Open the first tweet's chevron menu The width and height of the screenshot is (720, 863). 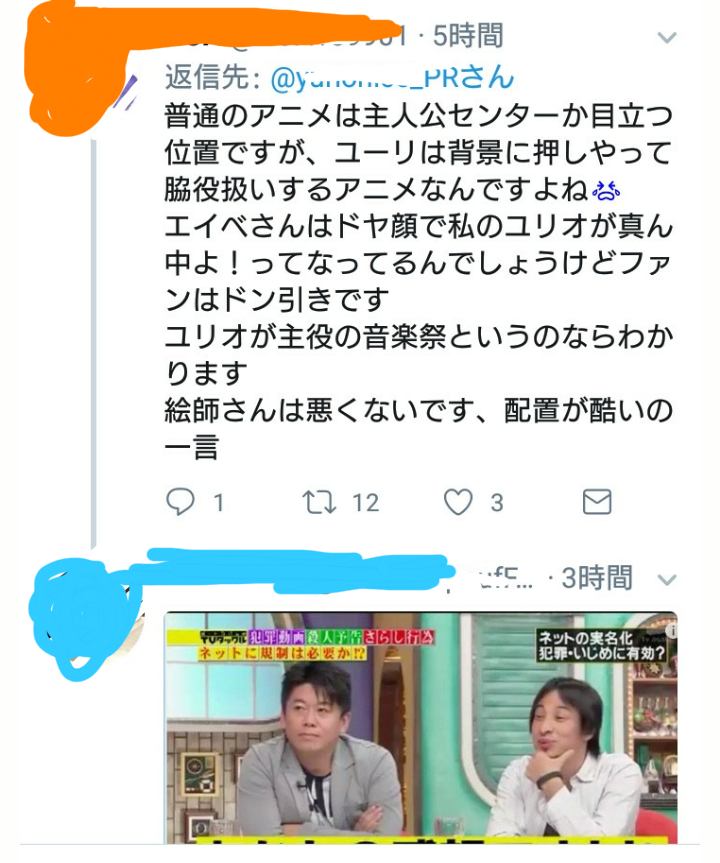[667, 37]
